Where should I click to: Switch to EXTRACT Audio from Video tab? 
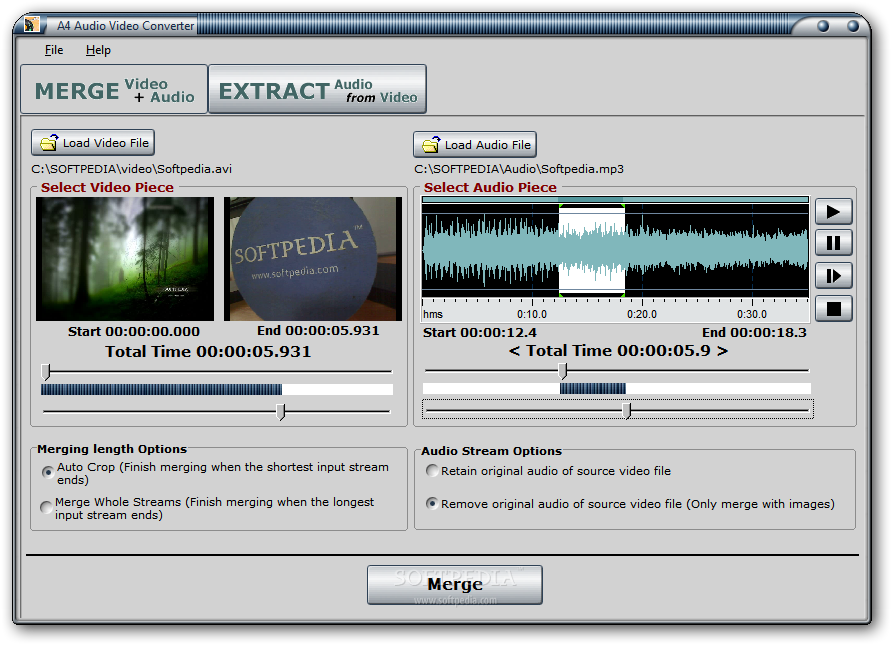click(318, 90)
